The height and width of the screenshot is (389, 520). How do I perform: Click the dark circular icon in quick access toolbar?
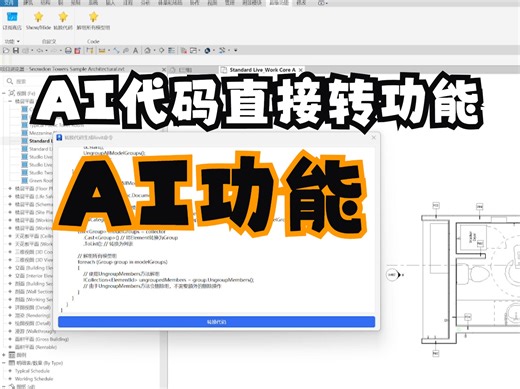click(207, 51)
